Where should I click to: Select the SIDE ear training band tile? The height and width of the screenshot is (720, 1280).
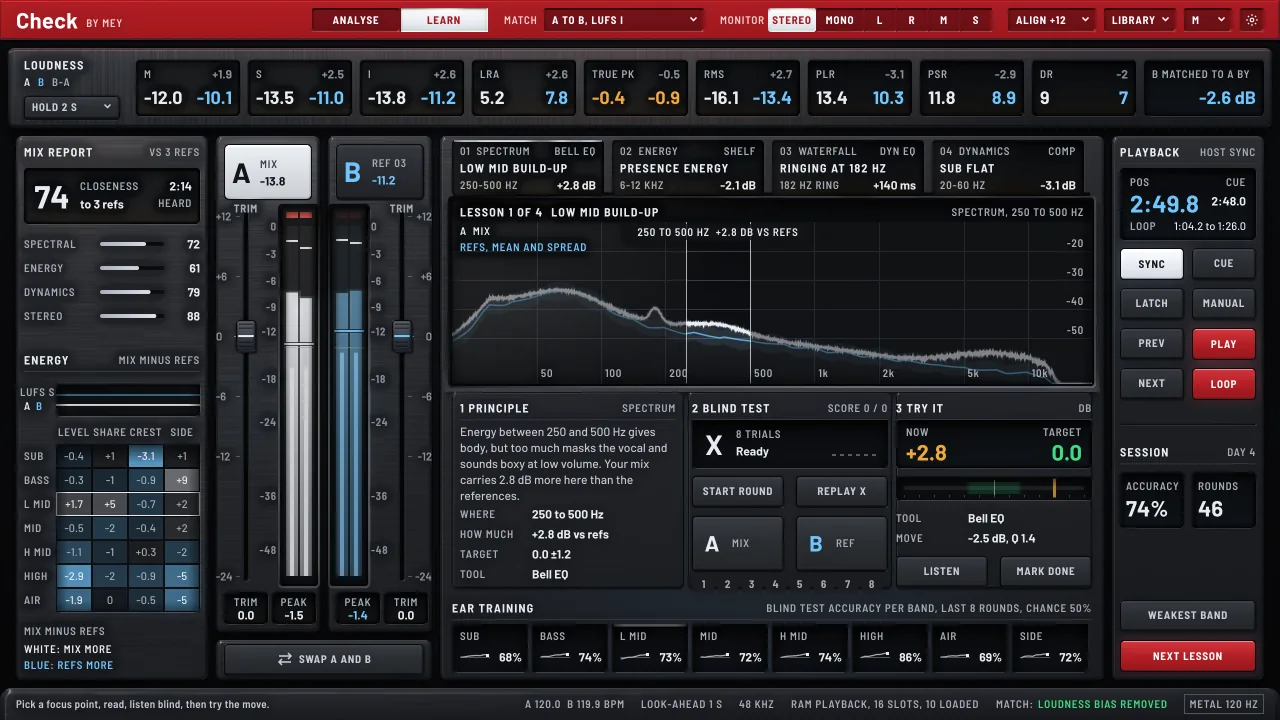(x=1051, y=648)
